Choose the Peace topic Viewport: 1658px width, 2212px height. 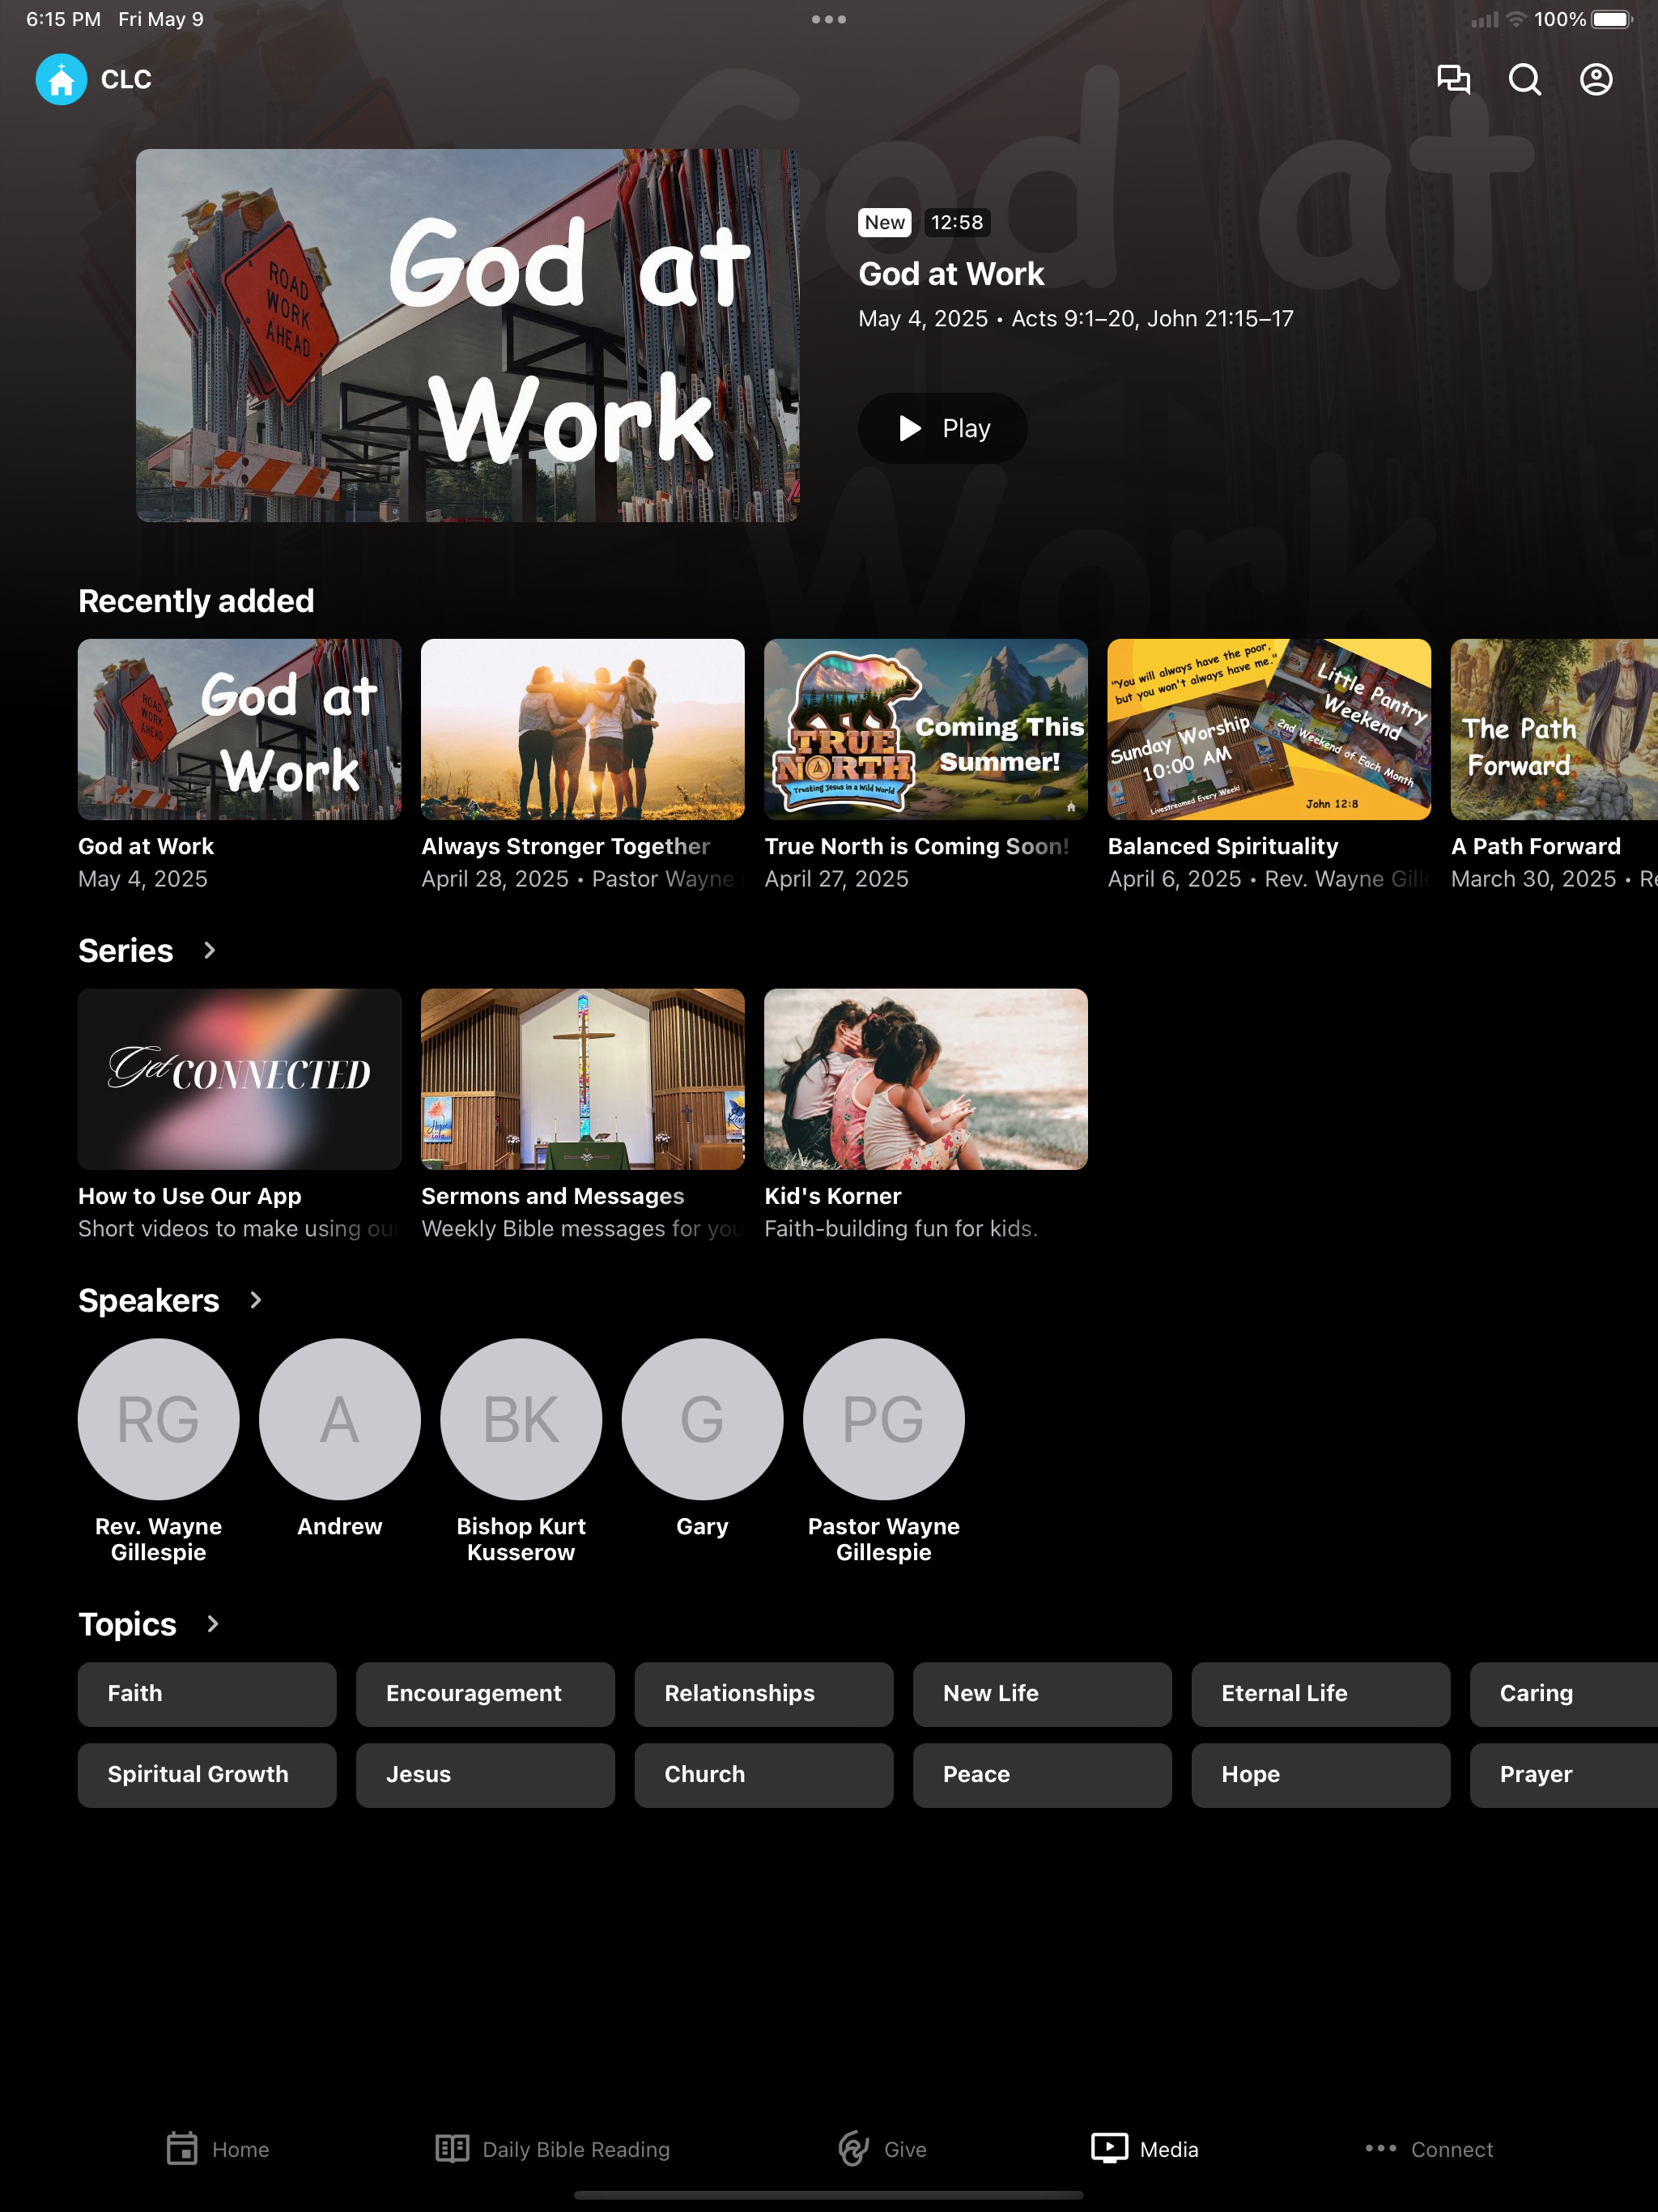pos(1042,1775)
